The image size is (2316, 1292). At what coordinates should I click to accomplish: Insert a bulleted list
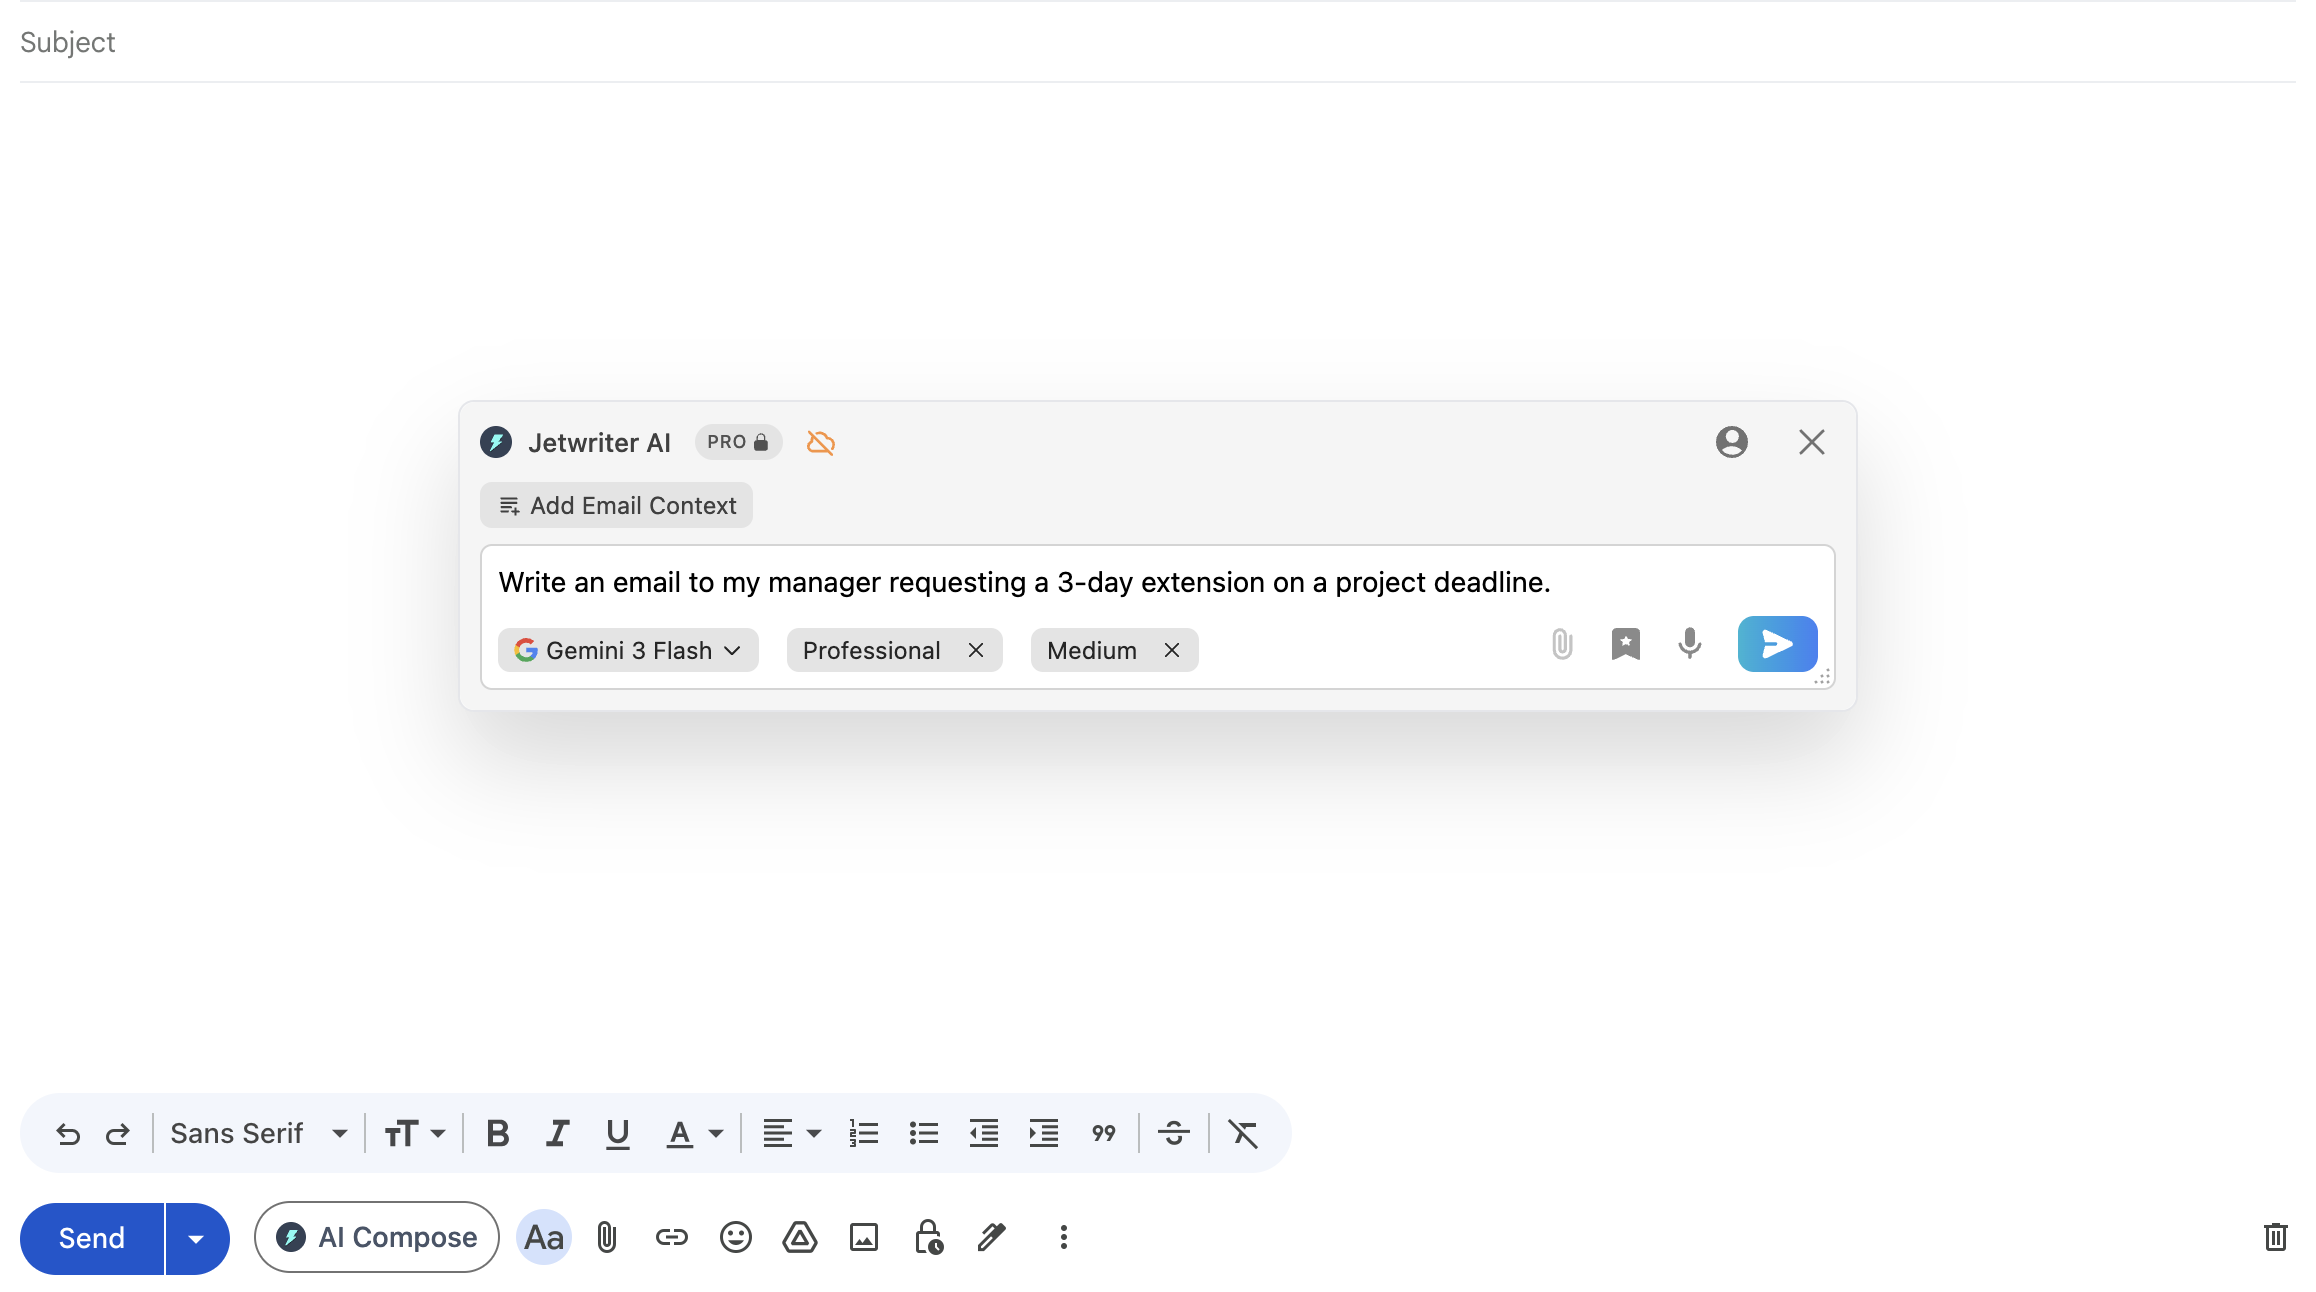point(924,1134)
